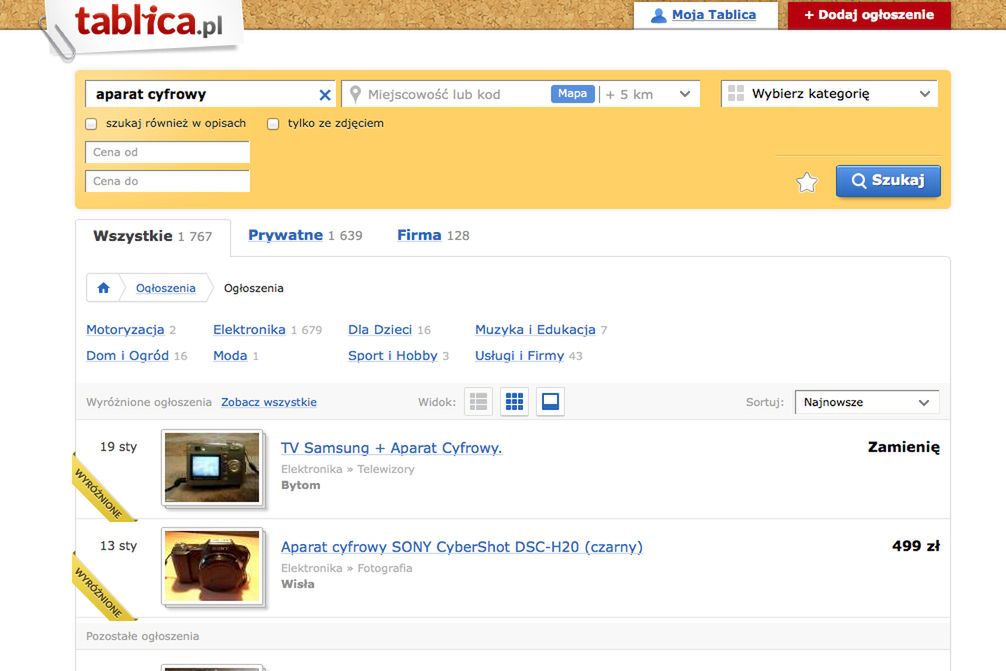Open 'Dla Dzieci' category link
Screen dimensions: 1006x671
tap(380, 330)
